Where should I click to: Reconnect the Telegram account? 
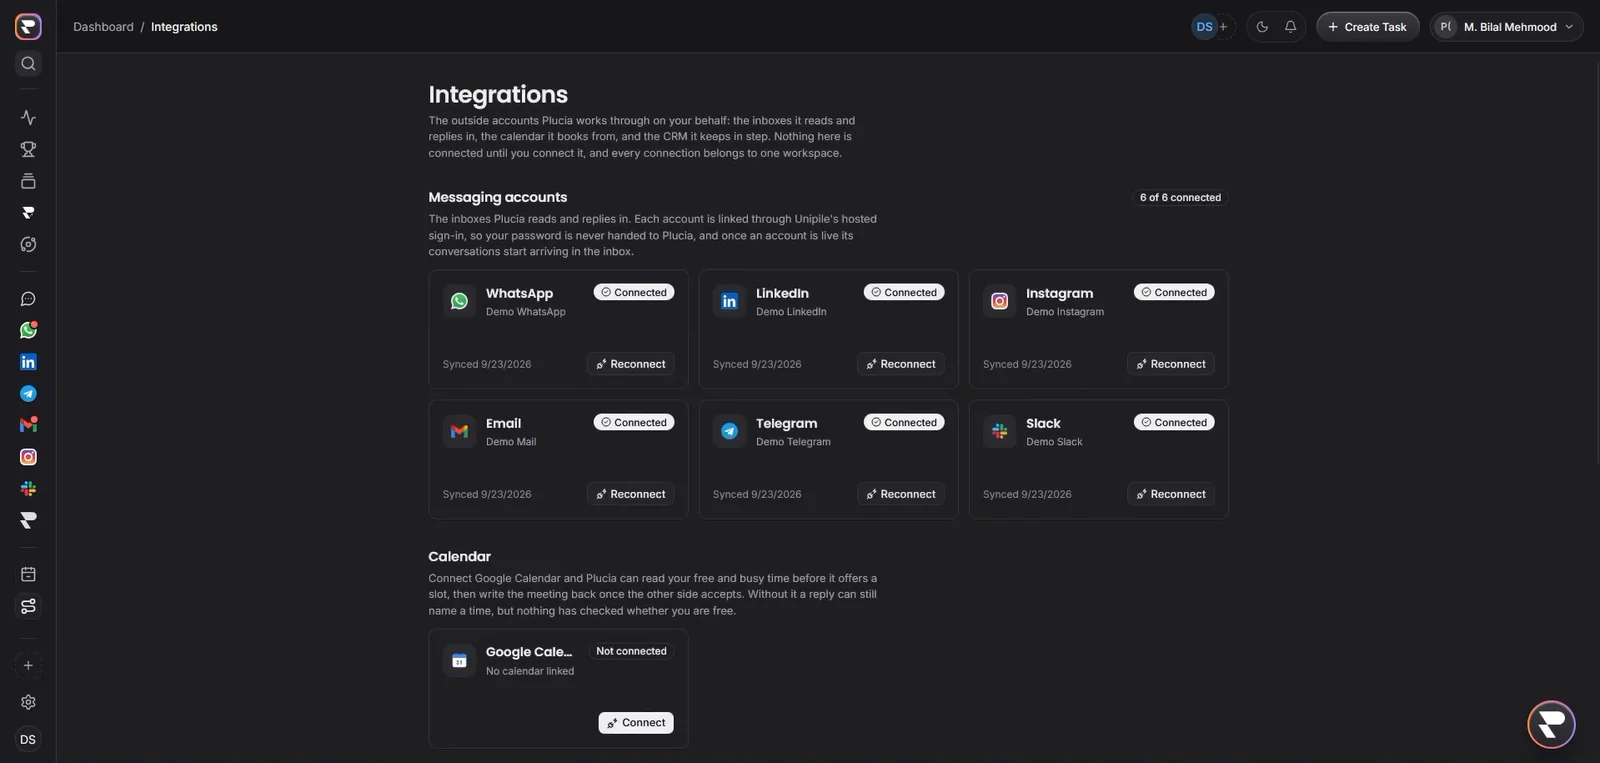tap(900, 494)
